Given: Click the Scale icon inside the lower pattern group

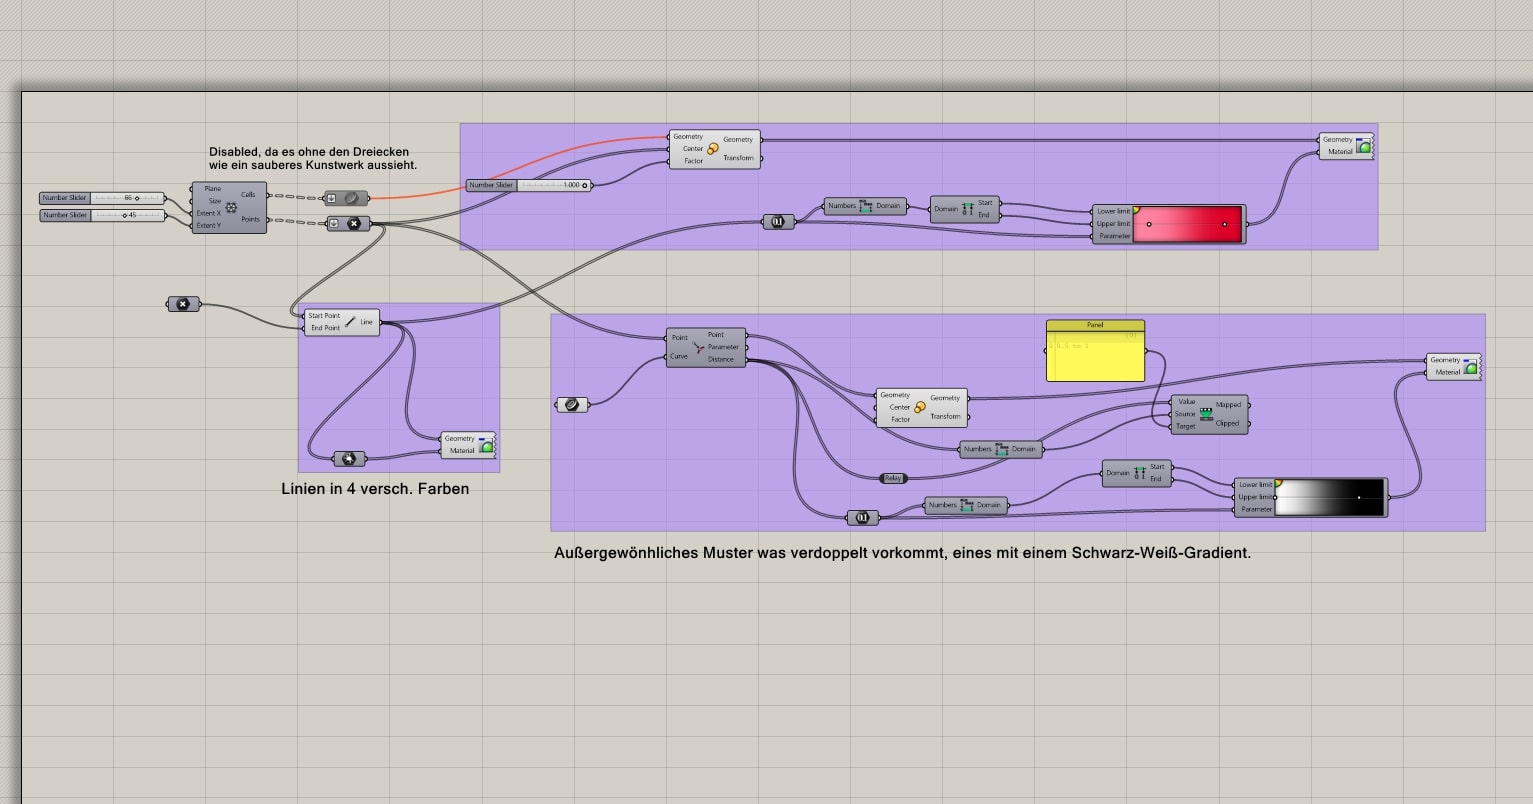Looking at the screenshot, I should 920,408.
